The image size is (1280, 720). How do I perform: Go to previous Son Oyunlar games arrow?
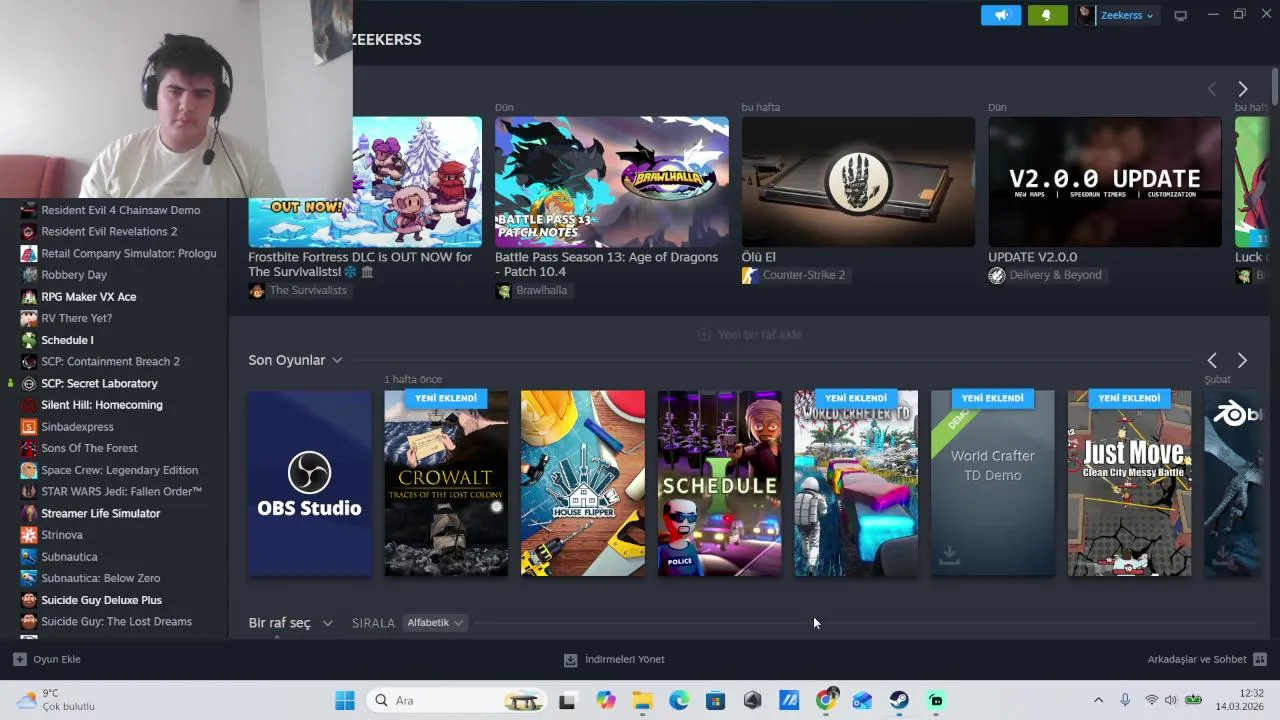pyautogui.click(x=1212, y=360)
